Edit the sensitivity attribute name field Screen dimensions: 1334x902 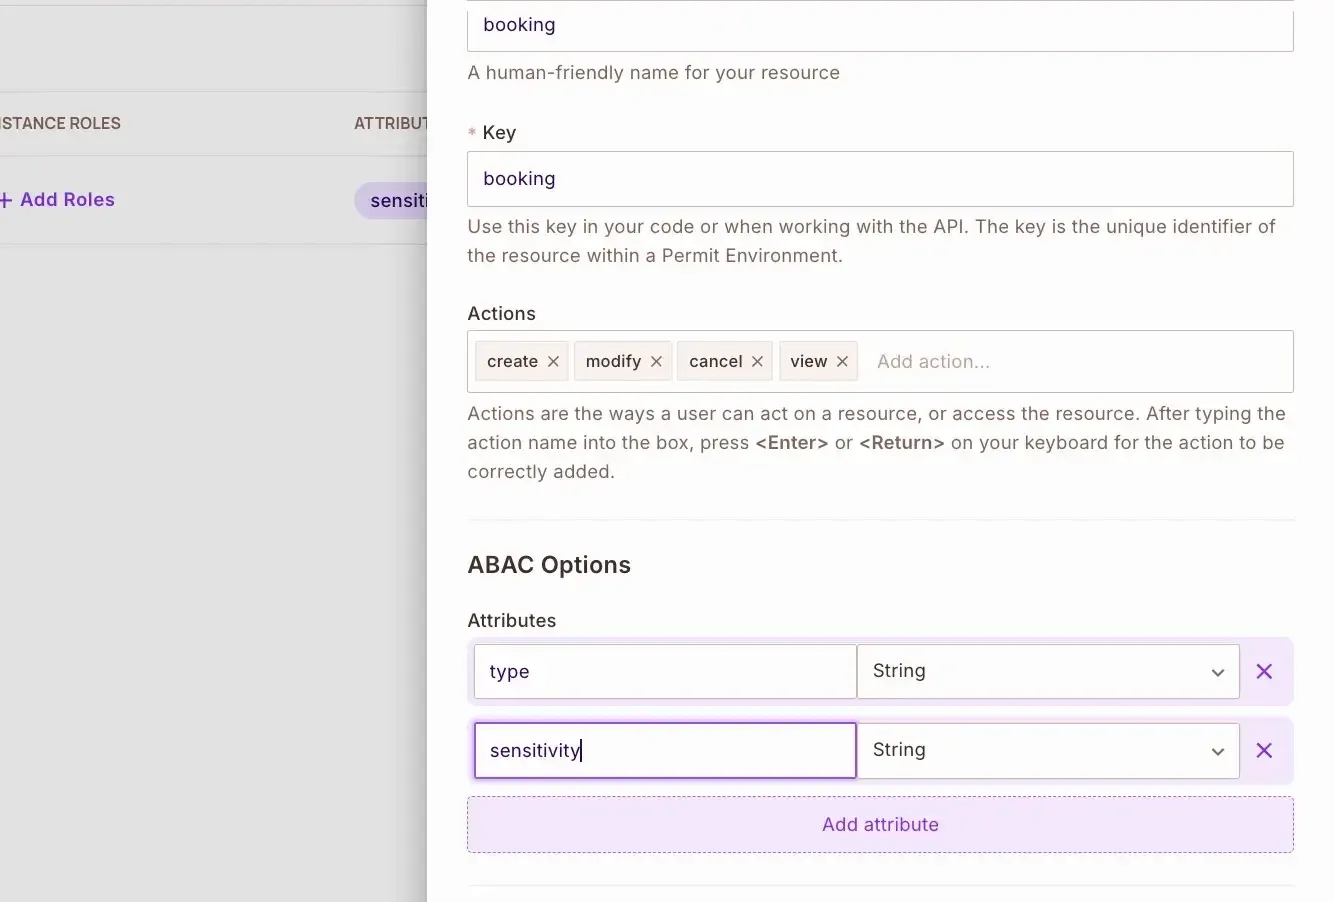[665, 750]
